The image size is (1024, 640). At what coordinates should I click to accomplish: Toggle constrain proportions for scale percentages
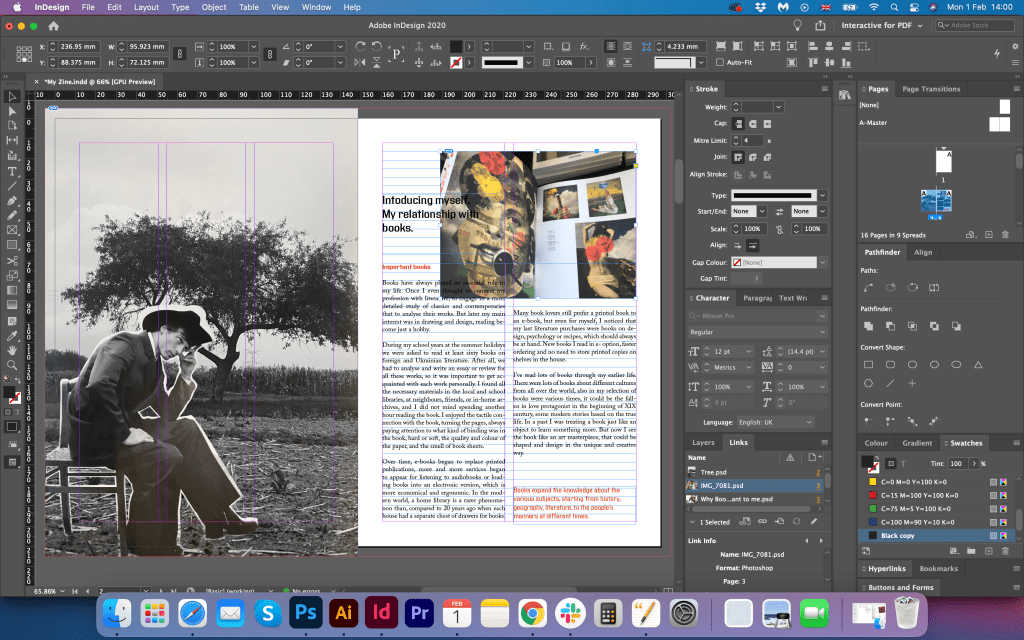(272, 54)
